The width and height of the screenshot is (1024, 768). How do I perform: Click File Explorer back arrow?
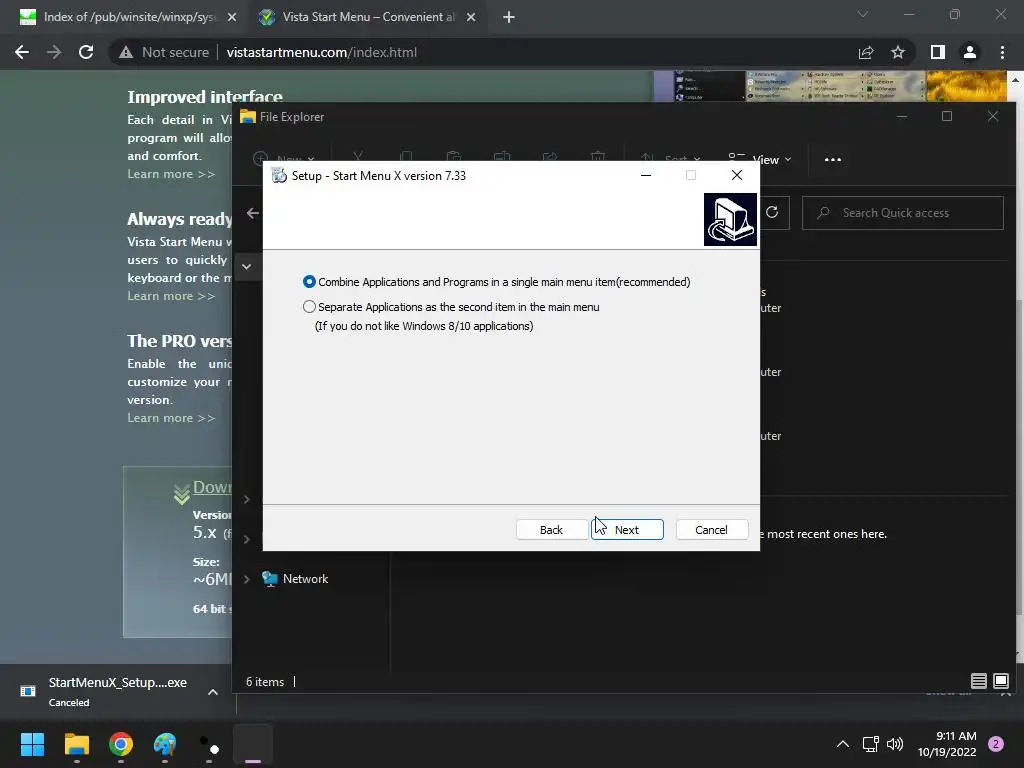click(253, 213)
